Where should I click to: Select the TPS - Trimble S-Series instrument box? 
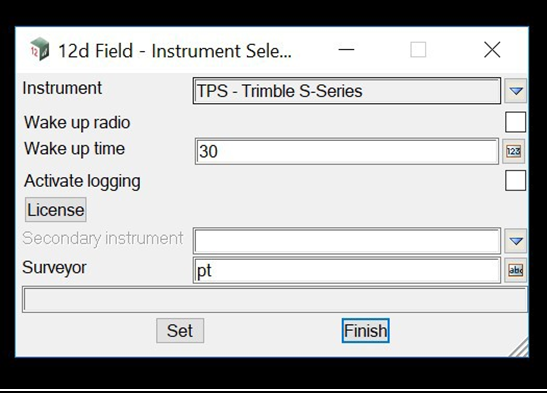pos(346,91)
